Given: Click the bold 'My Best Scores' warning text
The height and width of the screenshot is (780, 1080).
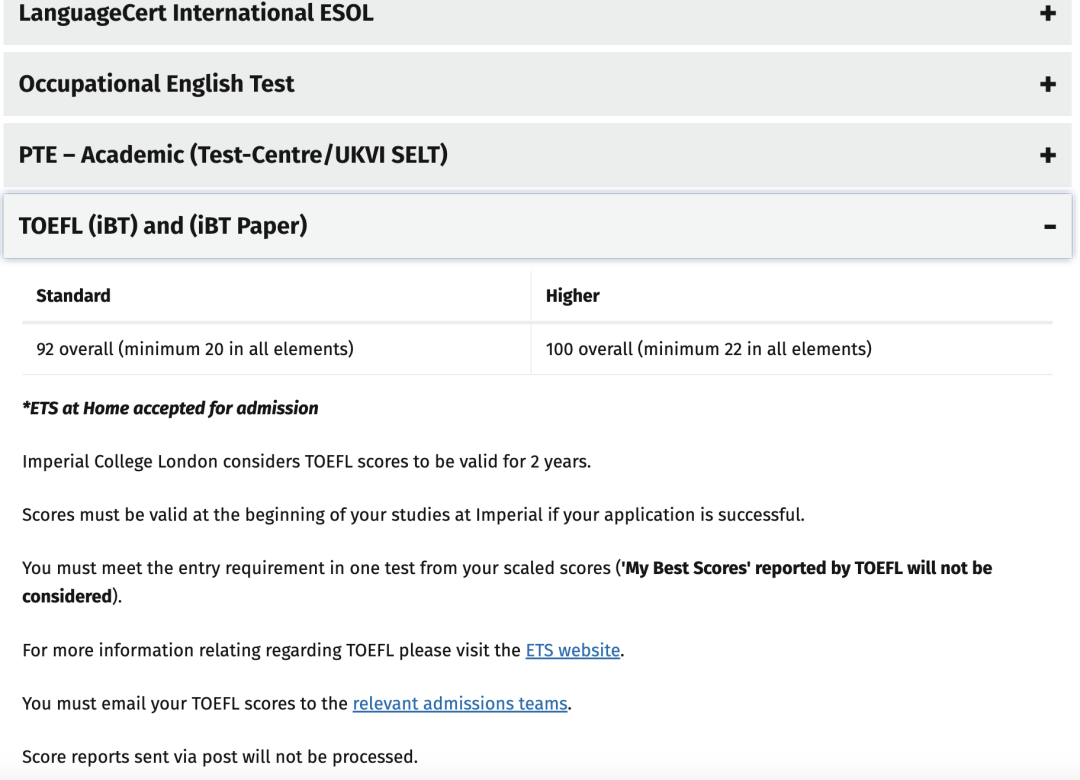Looking at the screenshot, I should coord(806,568).
